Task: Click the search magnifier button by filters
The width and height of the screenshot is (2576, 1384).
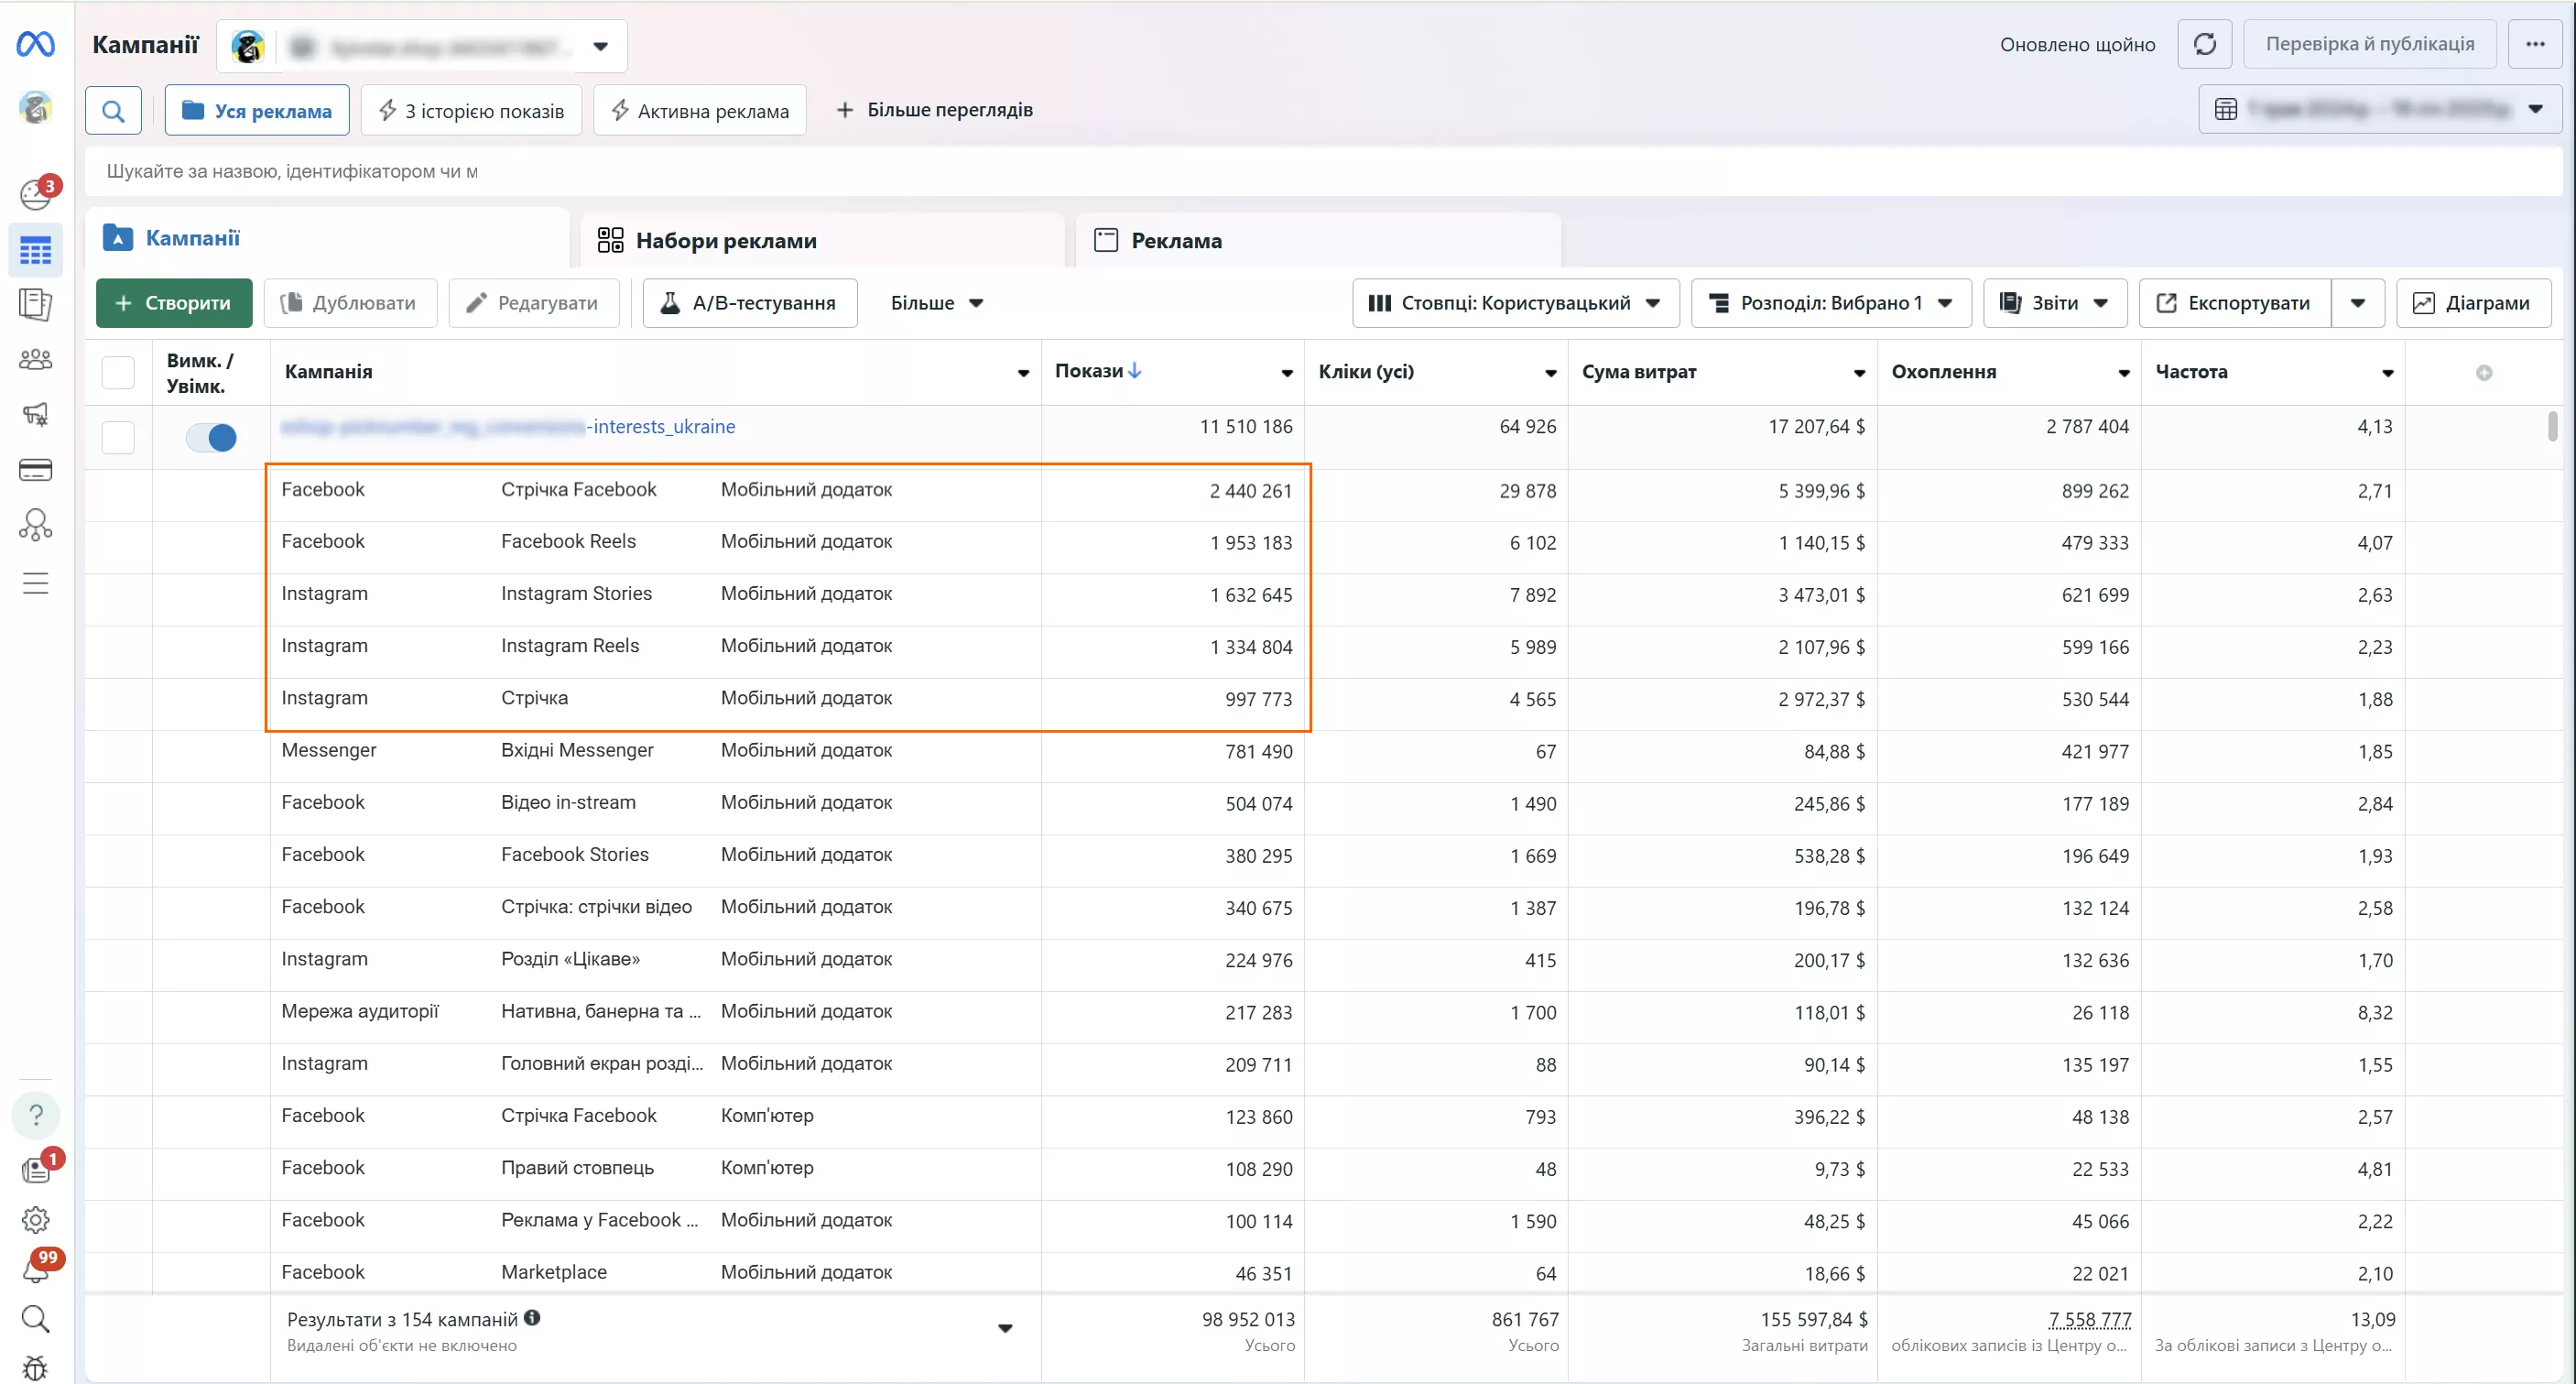Action: (x=113, y=110)
